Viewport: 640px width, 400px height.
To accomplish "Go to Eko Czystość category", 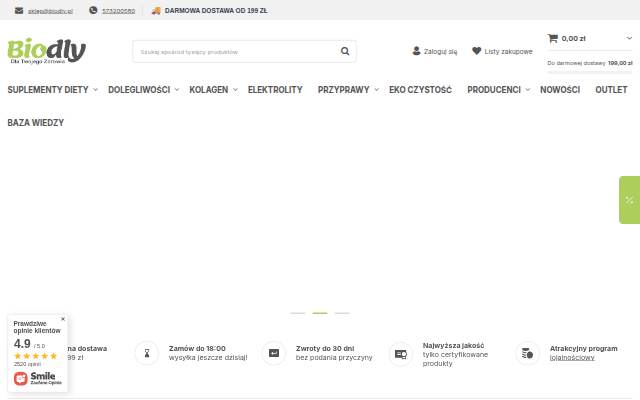I will tap(420, 90).
